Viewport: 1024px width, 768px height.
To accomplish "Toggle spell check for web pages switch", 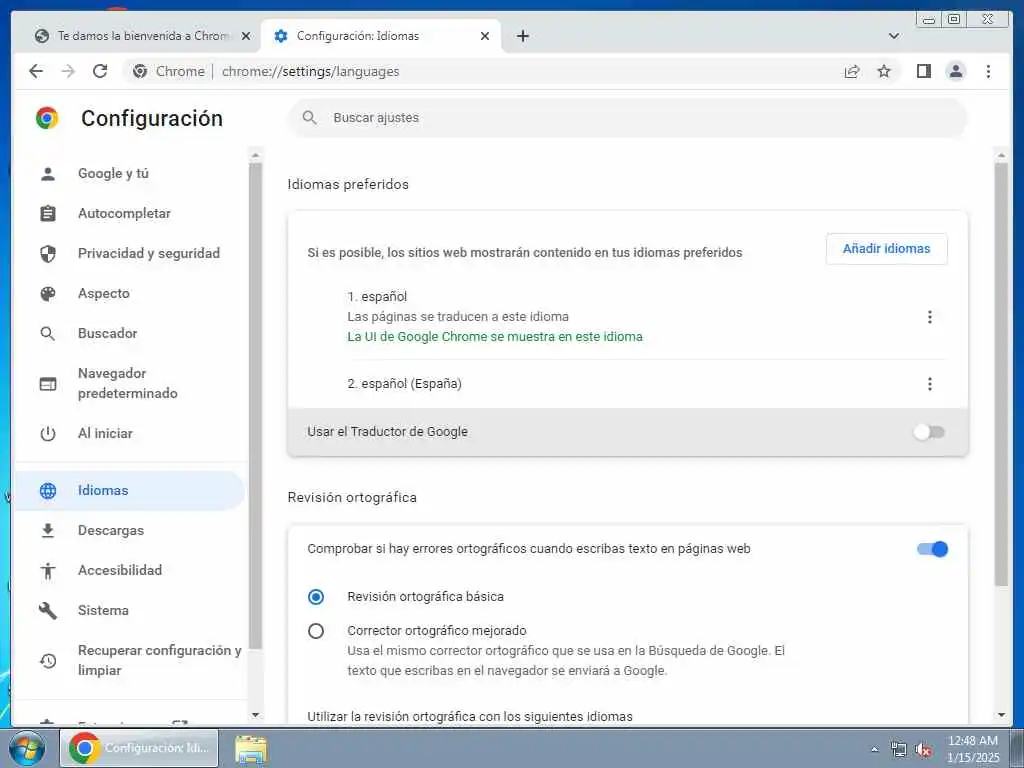I will (x=933, y=549).
